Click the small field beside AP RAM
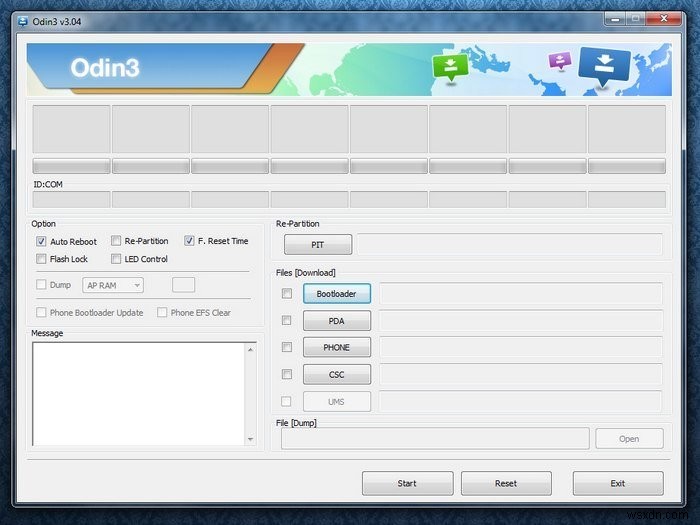Viewport: 700px width, 525px height. [x=183, y=285]
